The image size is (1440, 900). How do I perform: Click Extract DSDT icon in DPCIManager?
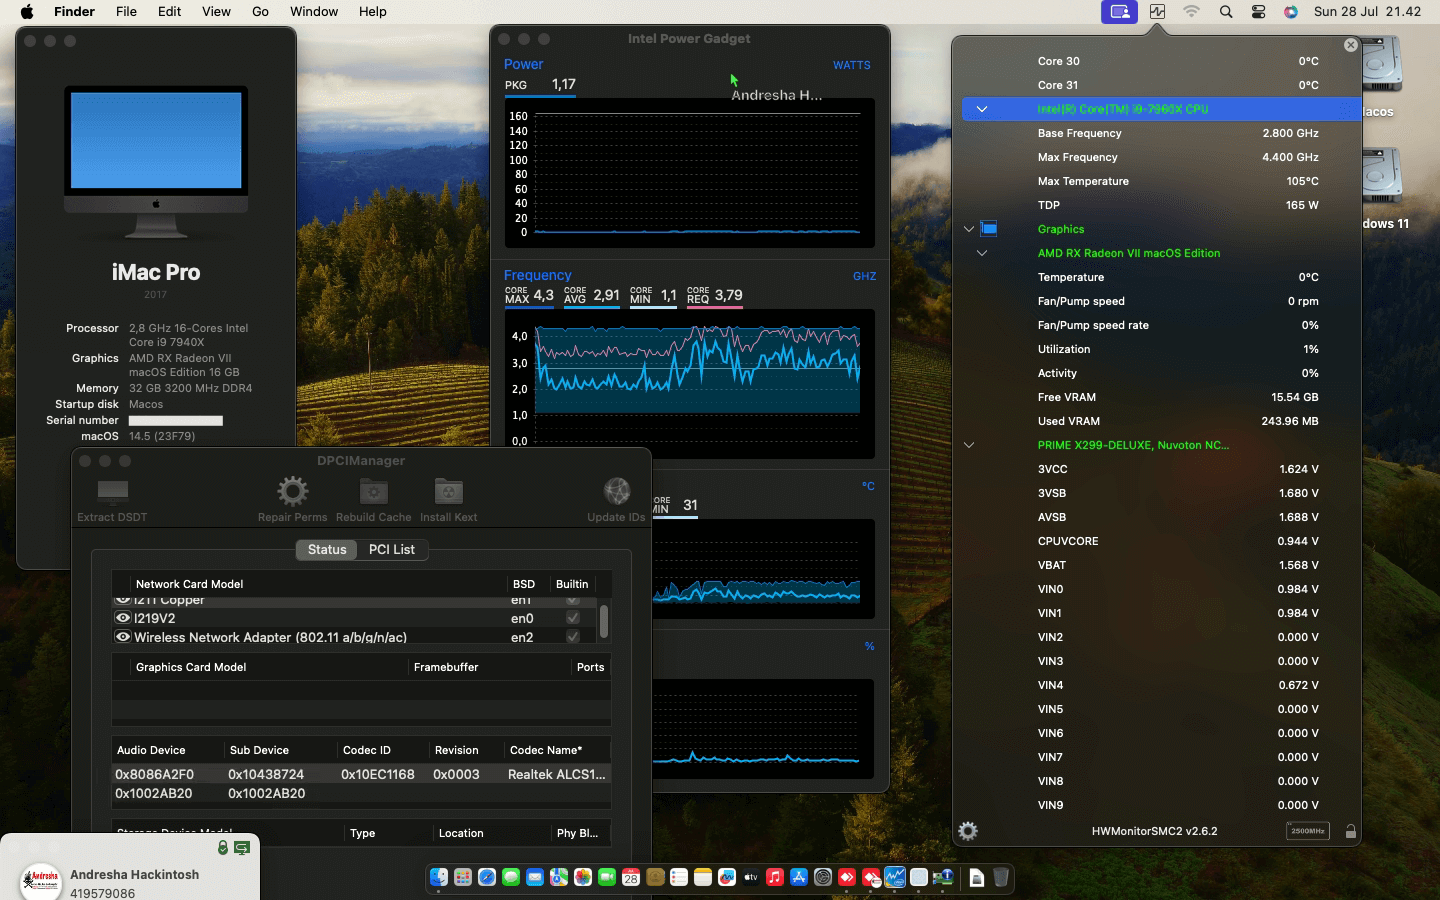tap(113, 490)
